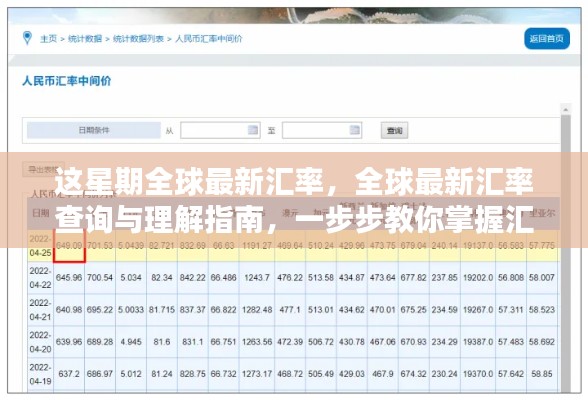588x400 pixels.
Task: Click the cell with value 58.007
Action: pyautogui.click(x=542, y=278)
